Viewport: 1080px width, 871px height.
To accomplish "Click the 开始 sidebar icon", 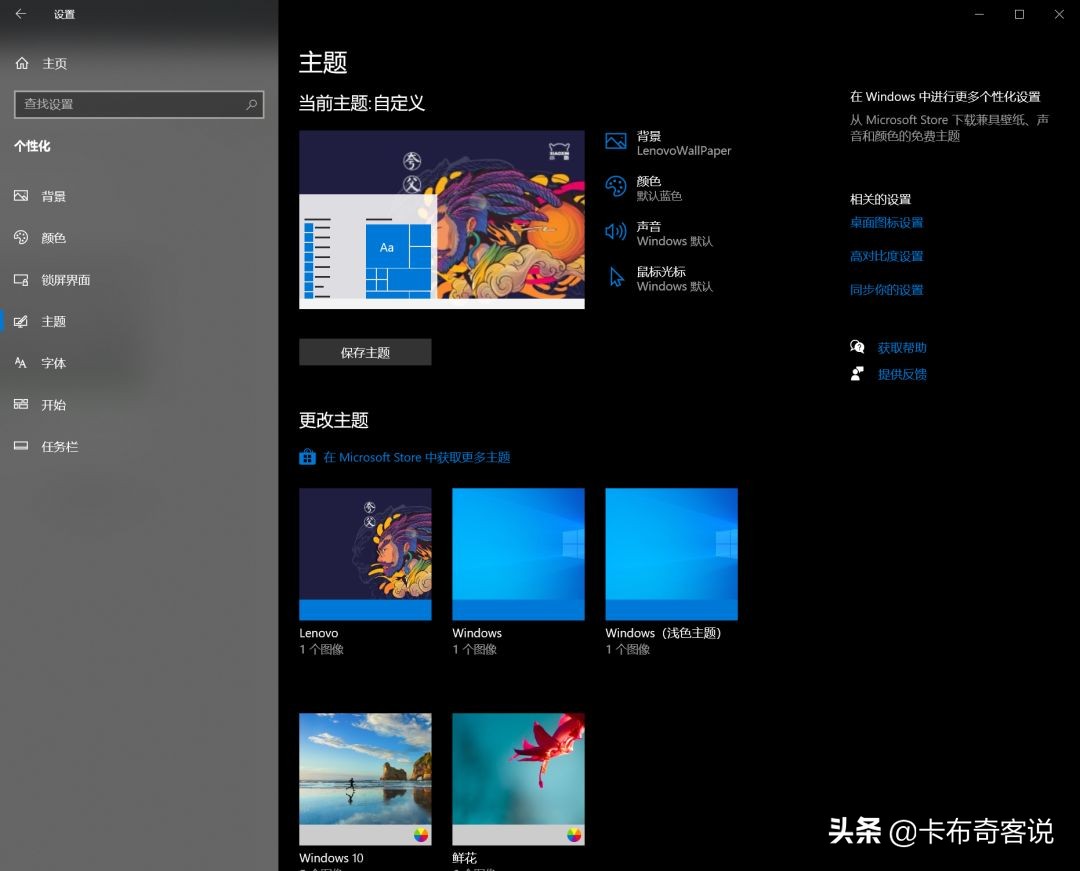I will tap(21, 405).
